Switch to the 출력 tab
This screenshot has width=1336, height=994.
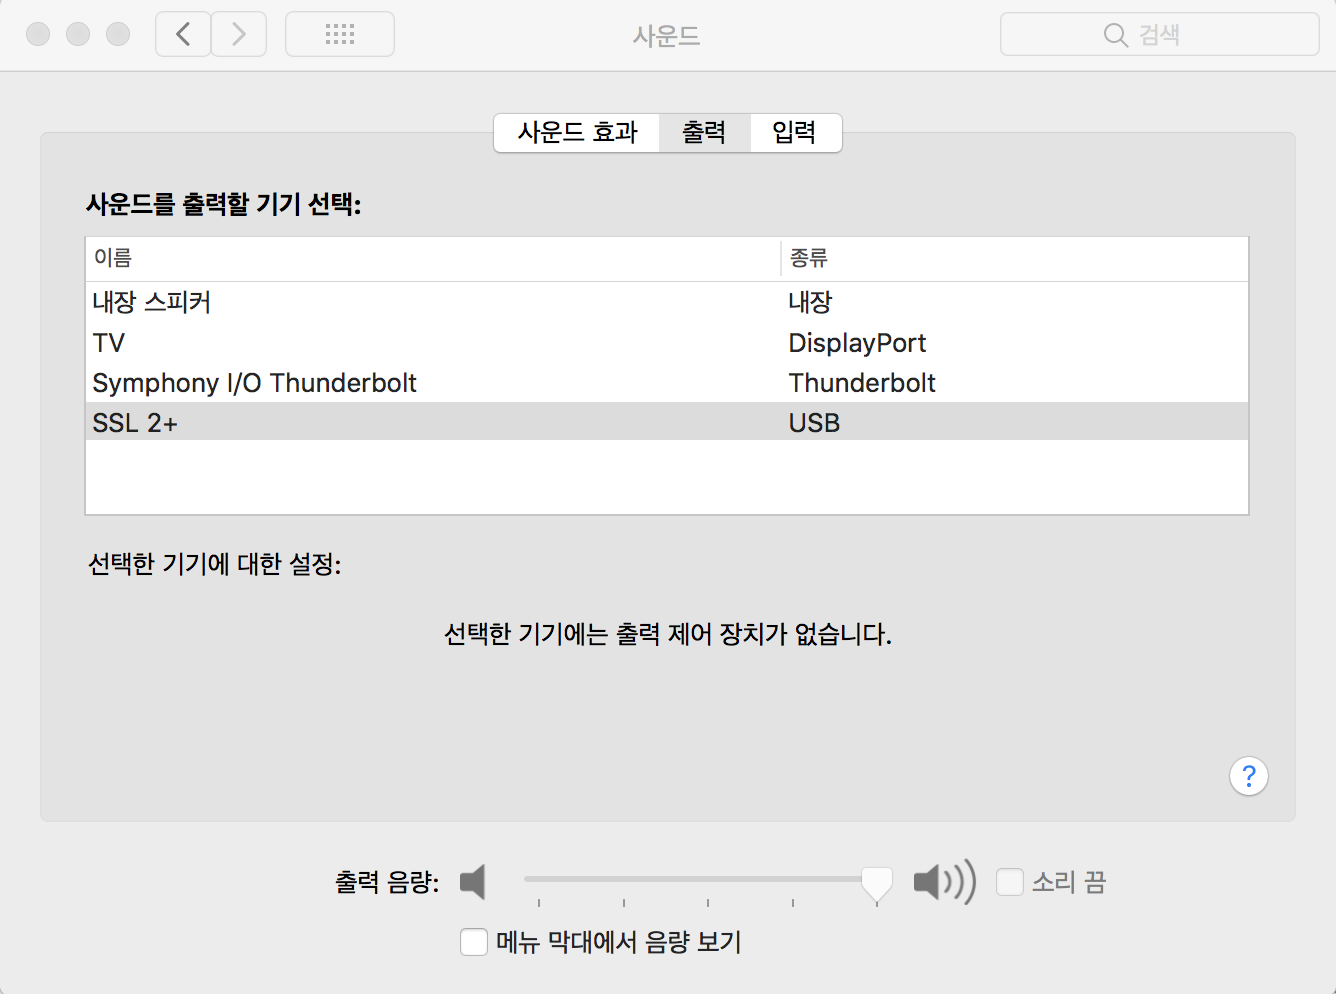click(x=704, y=132)
